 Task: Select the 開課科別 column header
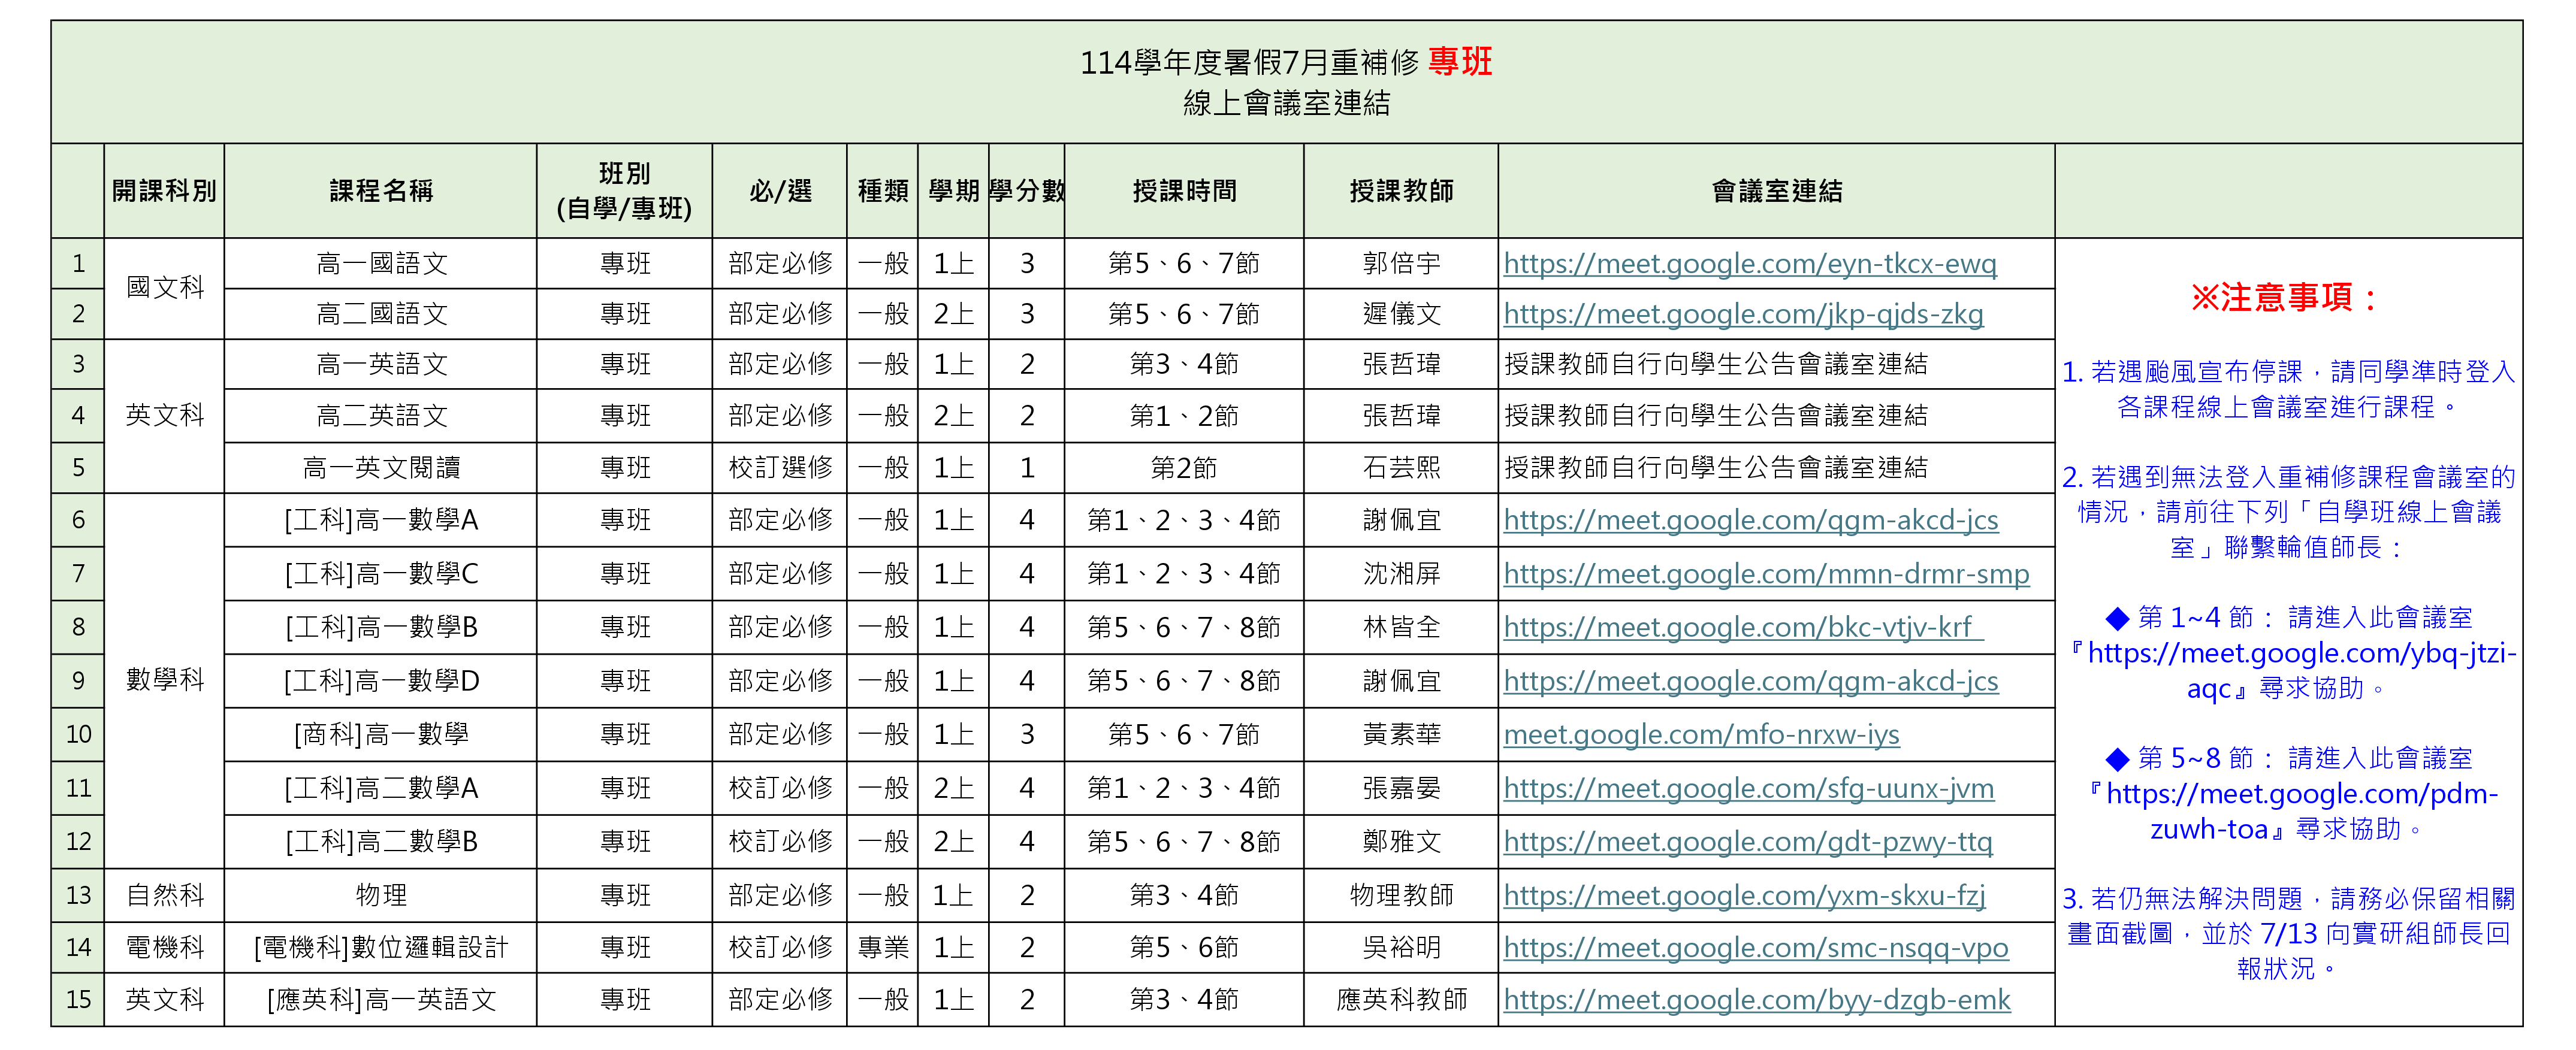[164, 191]
